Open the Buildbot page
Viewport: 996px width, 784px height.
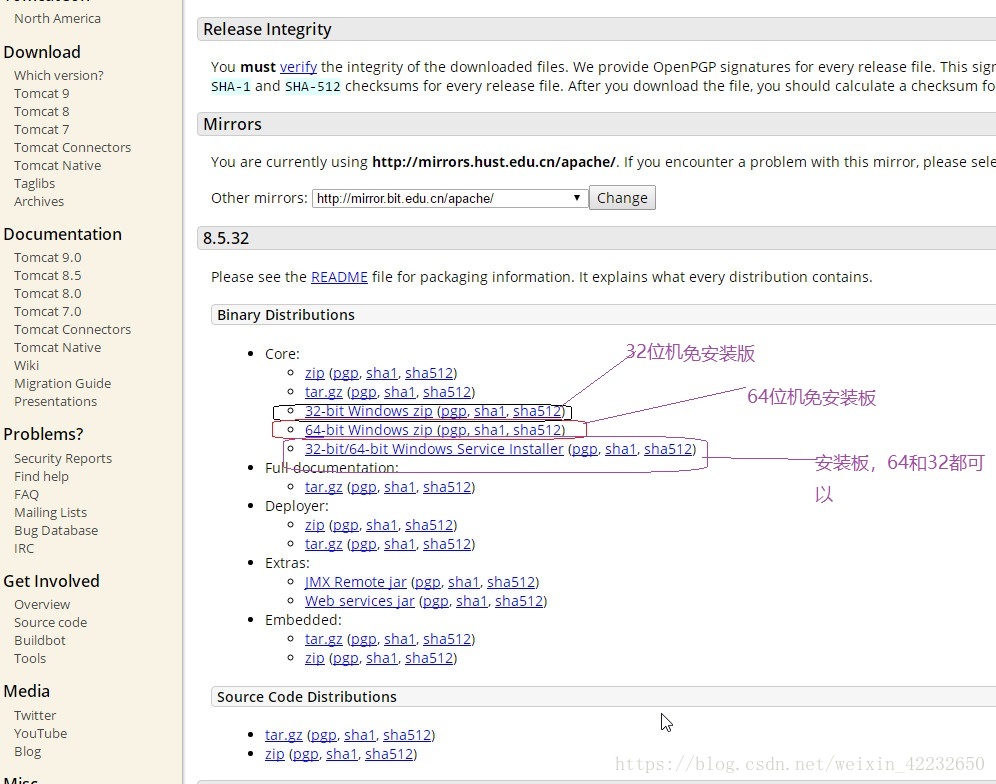pyautogui.click(x=39, y=640)
